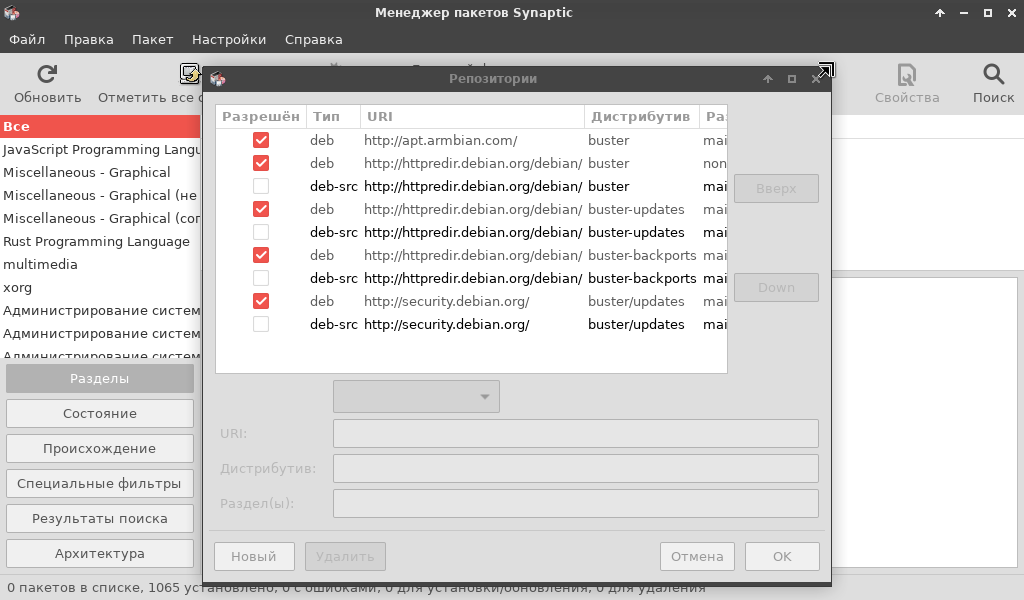
Task: Shade the Repositories dialog with up arrow
Action: click(x=768, y=79)
